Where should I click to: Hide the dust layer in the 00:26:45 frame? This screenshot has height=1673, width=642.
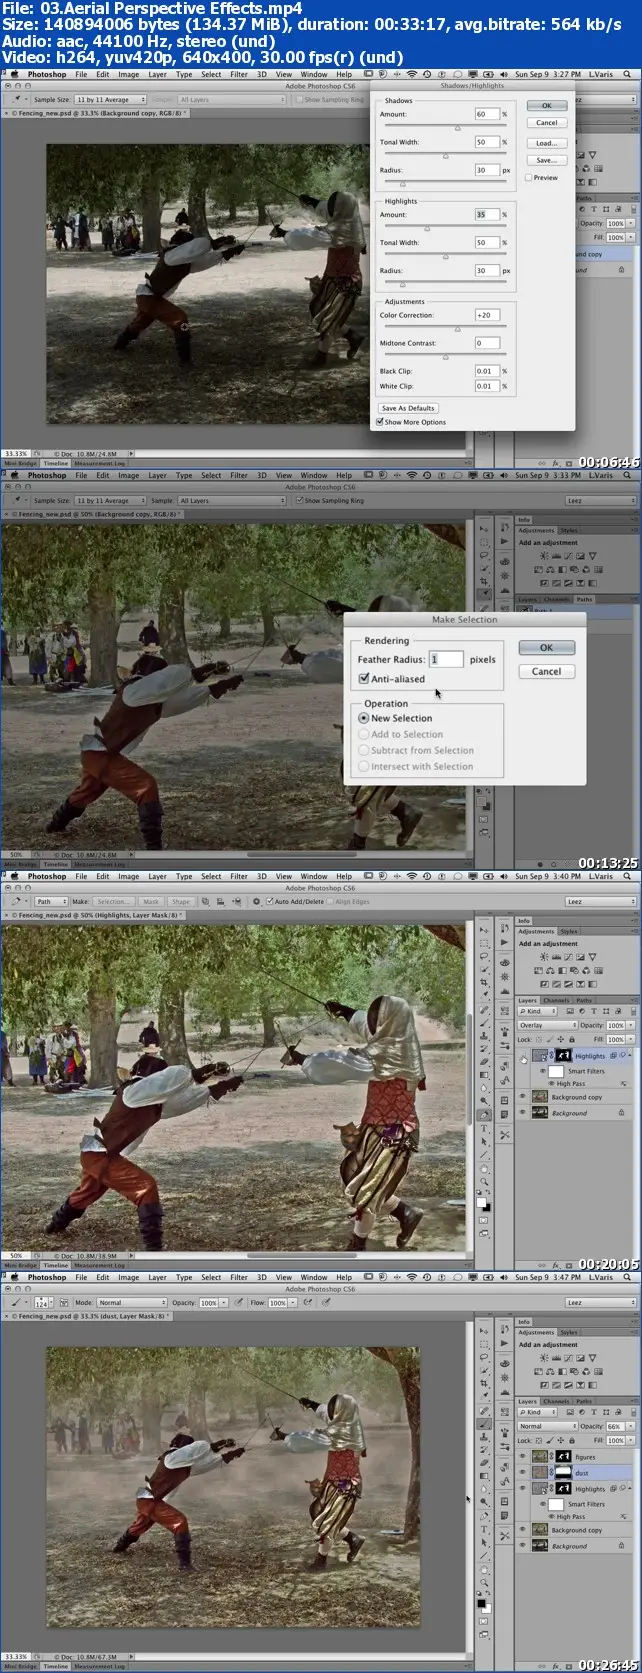pos(522,1472)
